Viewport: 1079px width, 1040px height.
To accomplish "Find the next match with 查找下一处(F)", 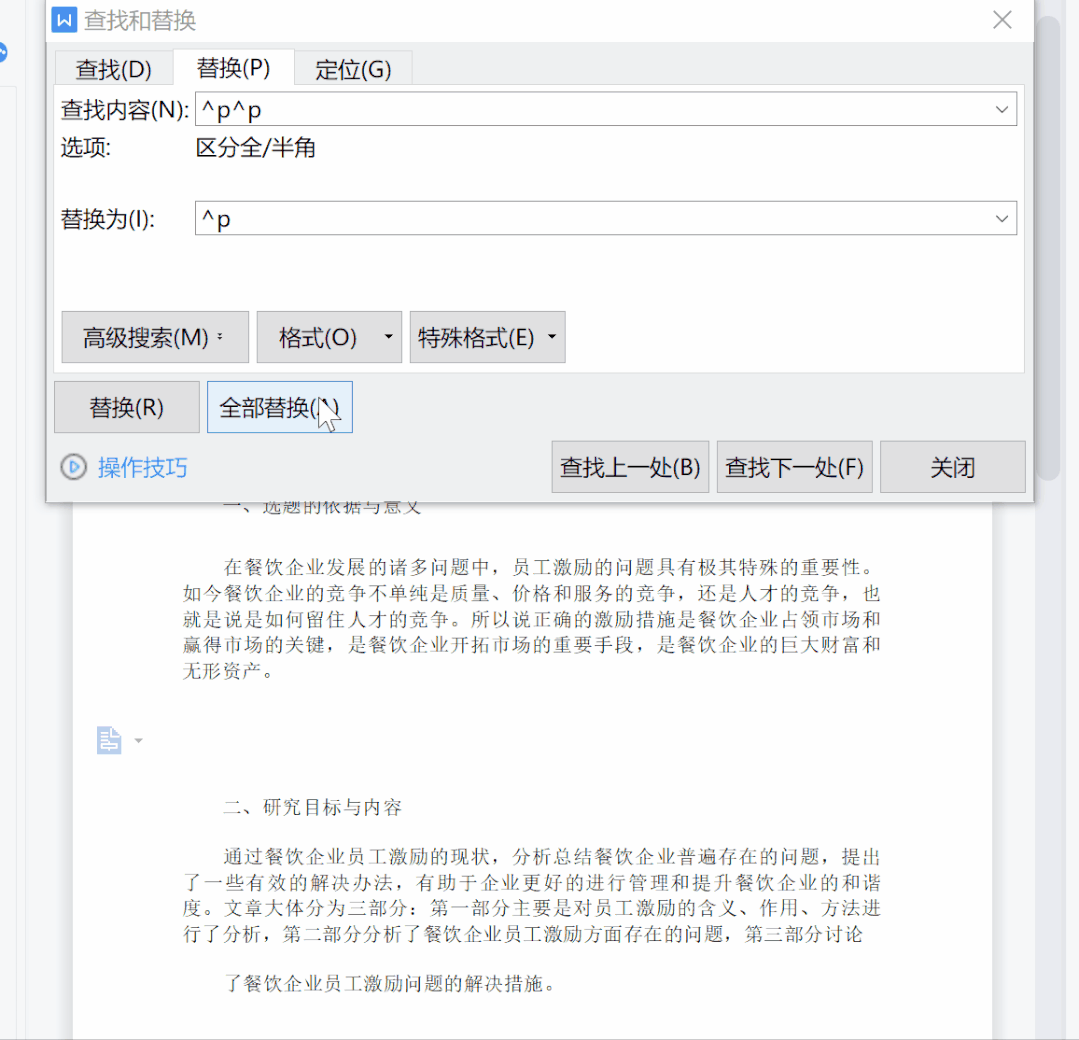I will coord(794,467).
